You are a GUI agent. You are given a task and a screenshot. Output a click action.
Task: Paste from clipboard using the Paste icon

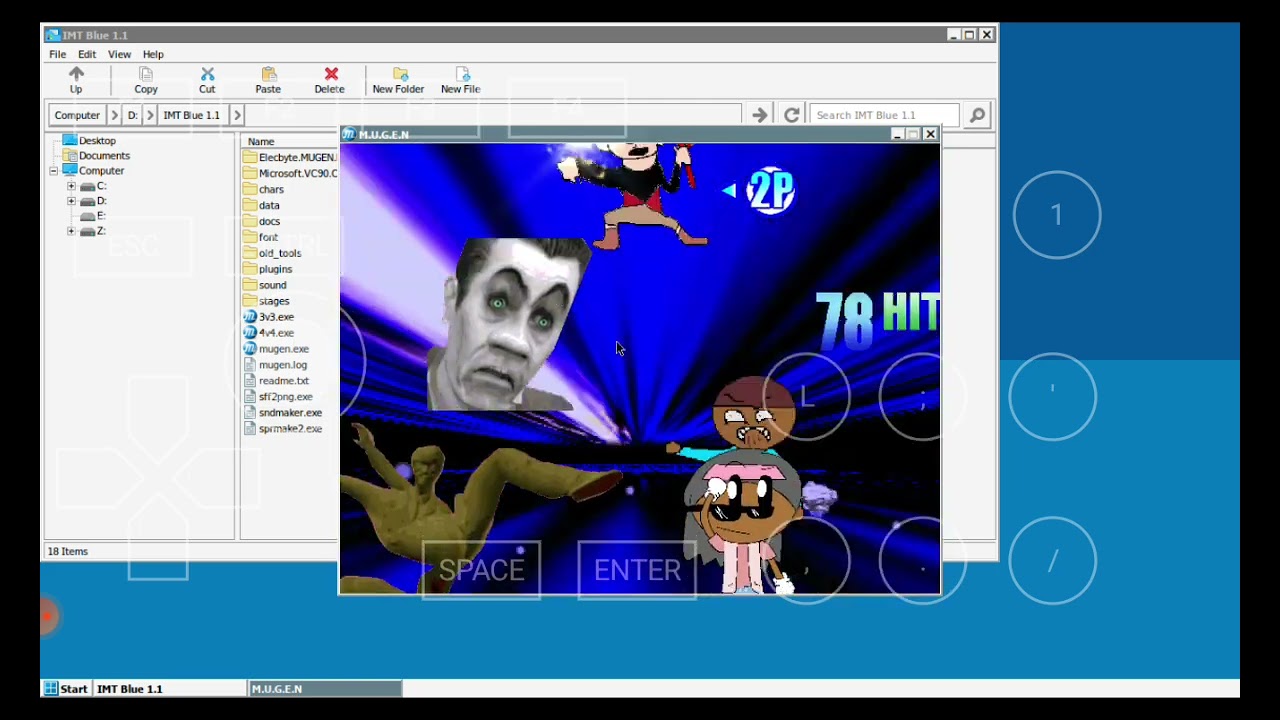[x=268, y=74]
